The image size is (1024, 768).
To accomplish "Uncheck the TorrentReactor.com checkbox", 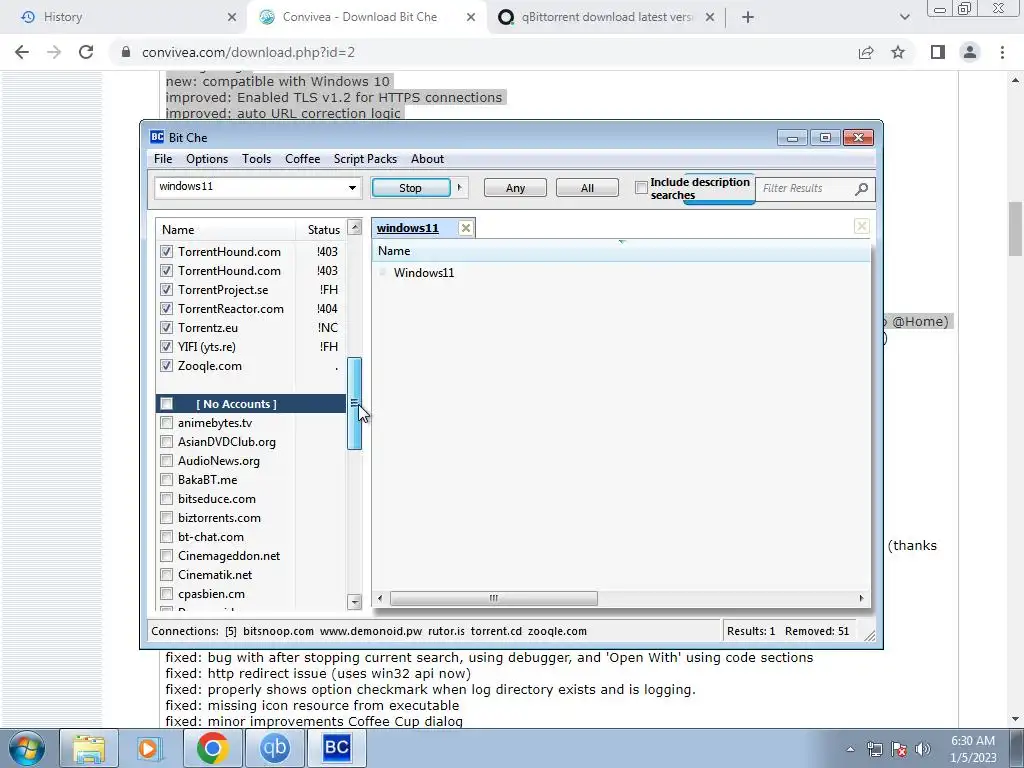I will pyautogui.click(x=167, y=308).
